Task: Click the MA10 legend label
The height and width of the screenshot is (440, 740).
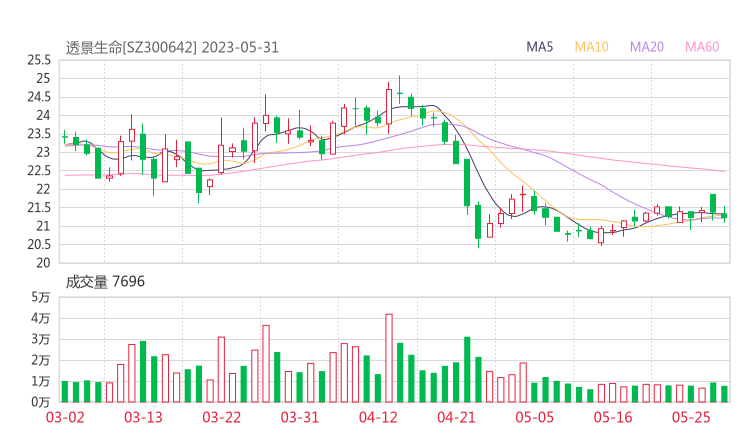Action: [x=591, y=47]
